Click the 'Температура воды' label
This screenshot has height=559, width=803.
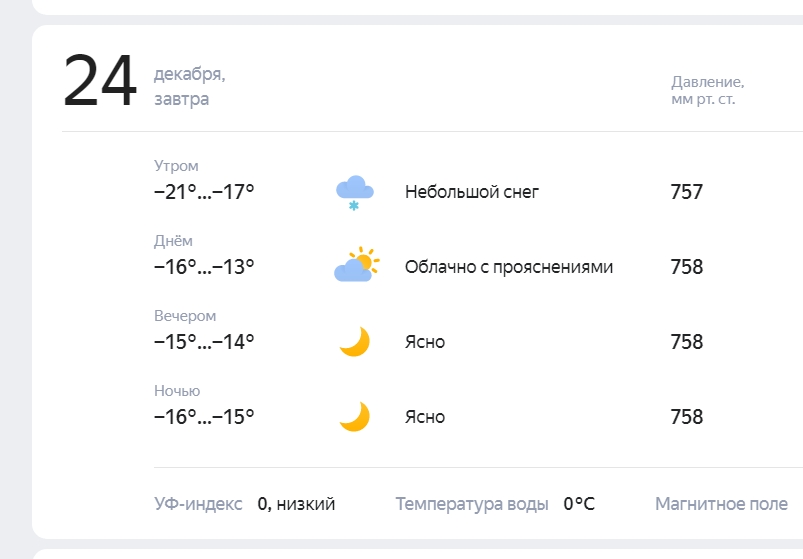click(472, 504)
